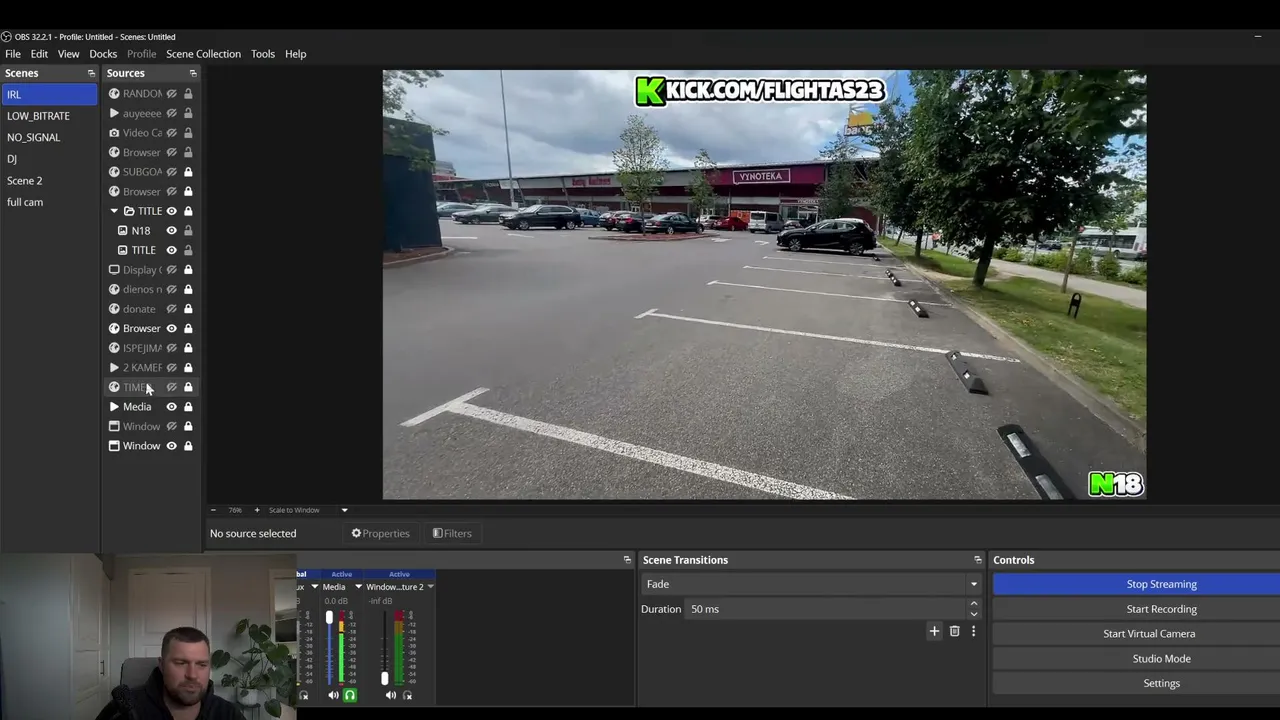Open the Fade transition dropdown
This screenshot has width=1280, height=720.
click(973, 584)
